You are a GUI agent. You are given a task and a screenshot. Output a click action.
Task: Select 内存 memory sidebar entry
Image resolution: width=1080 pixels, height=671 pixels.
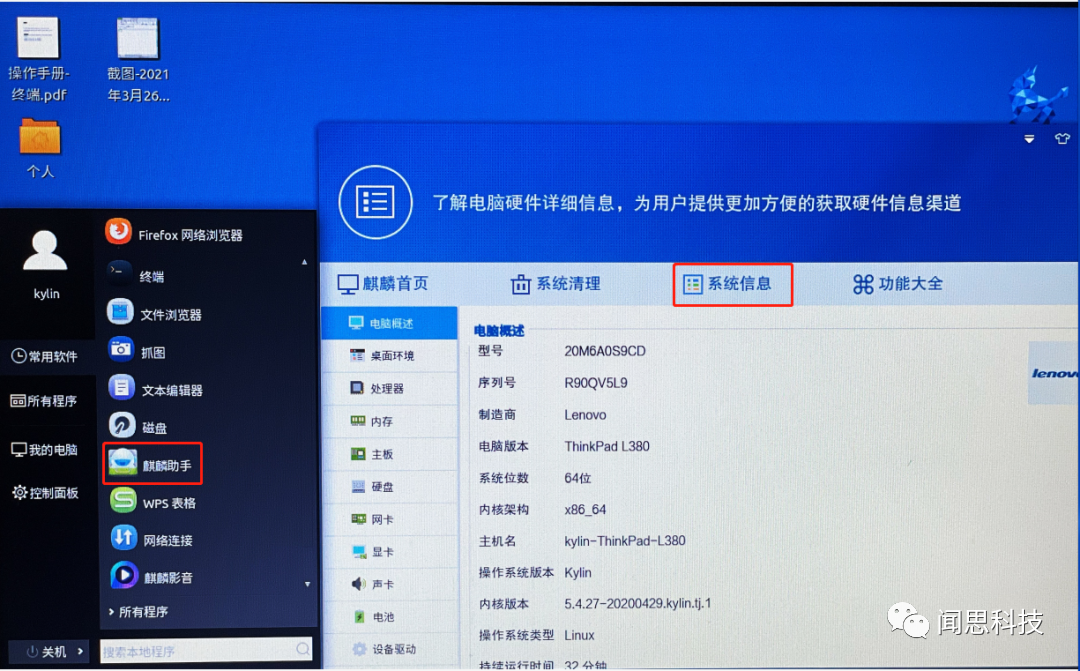[389, 421]
